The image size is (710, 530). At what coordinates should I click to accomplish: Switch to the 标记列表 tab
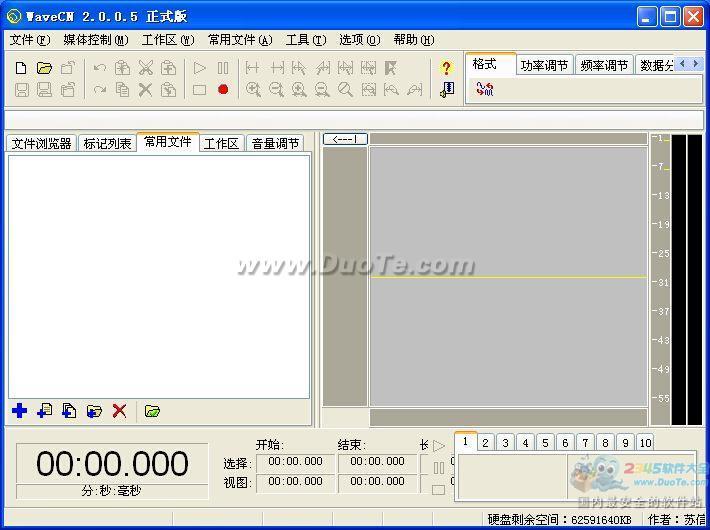(x=107, y=143)
